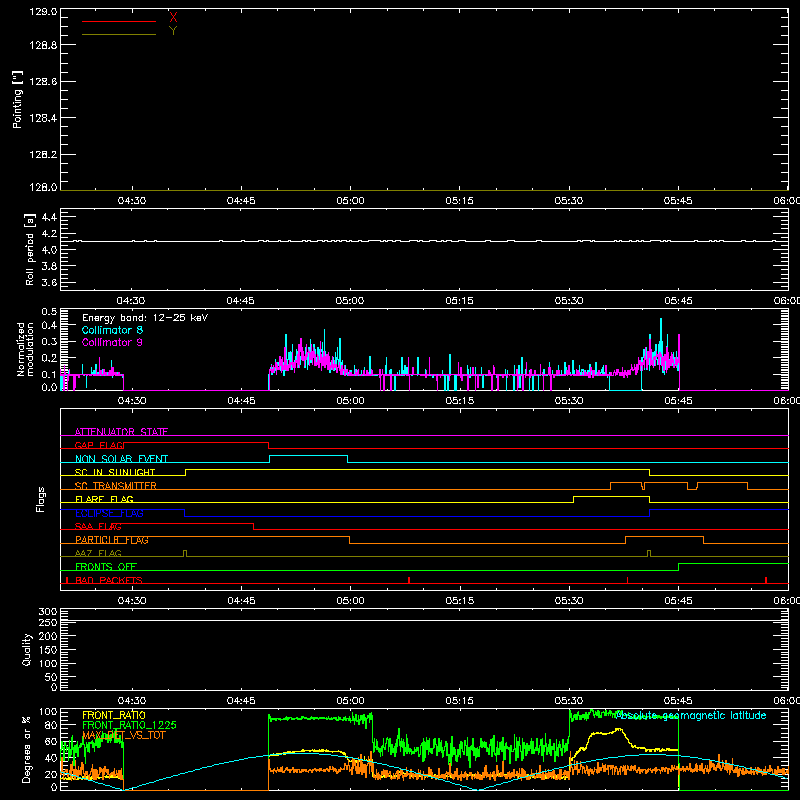Click the Pointing axis title
800x800 pixels.
tap(18, 100)
